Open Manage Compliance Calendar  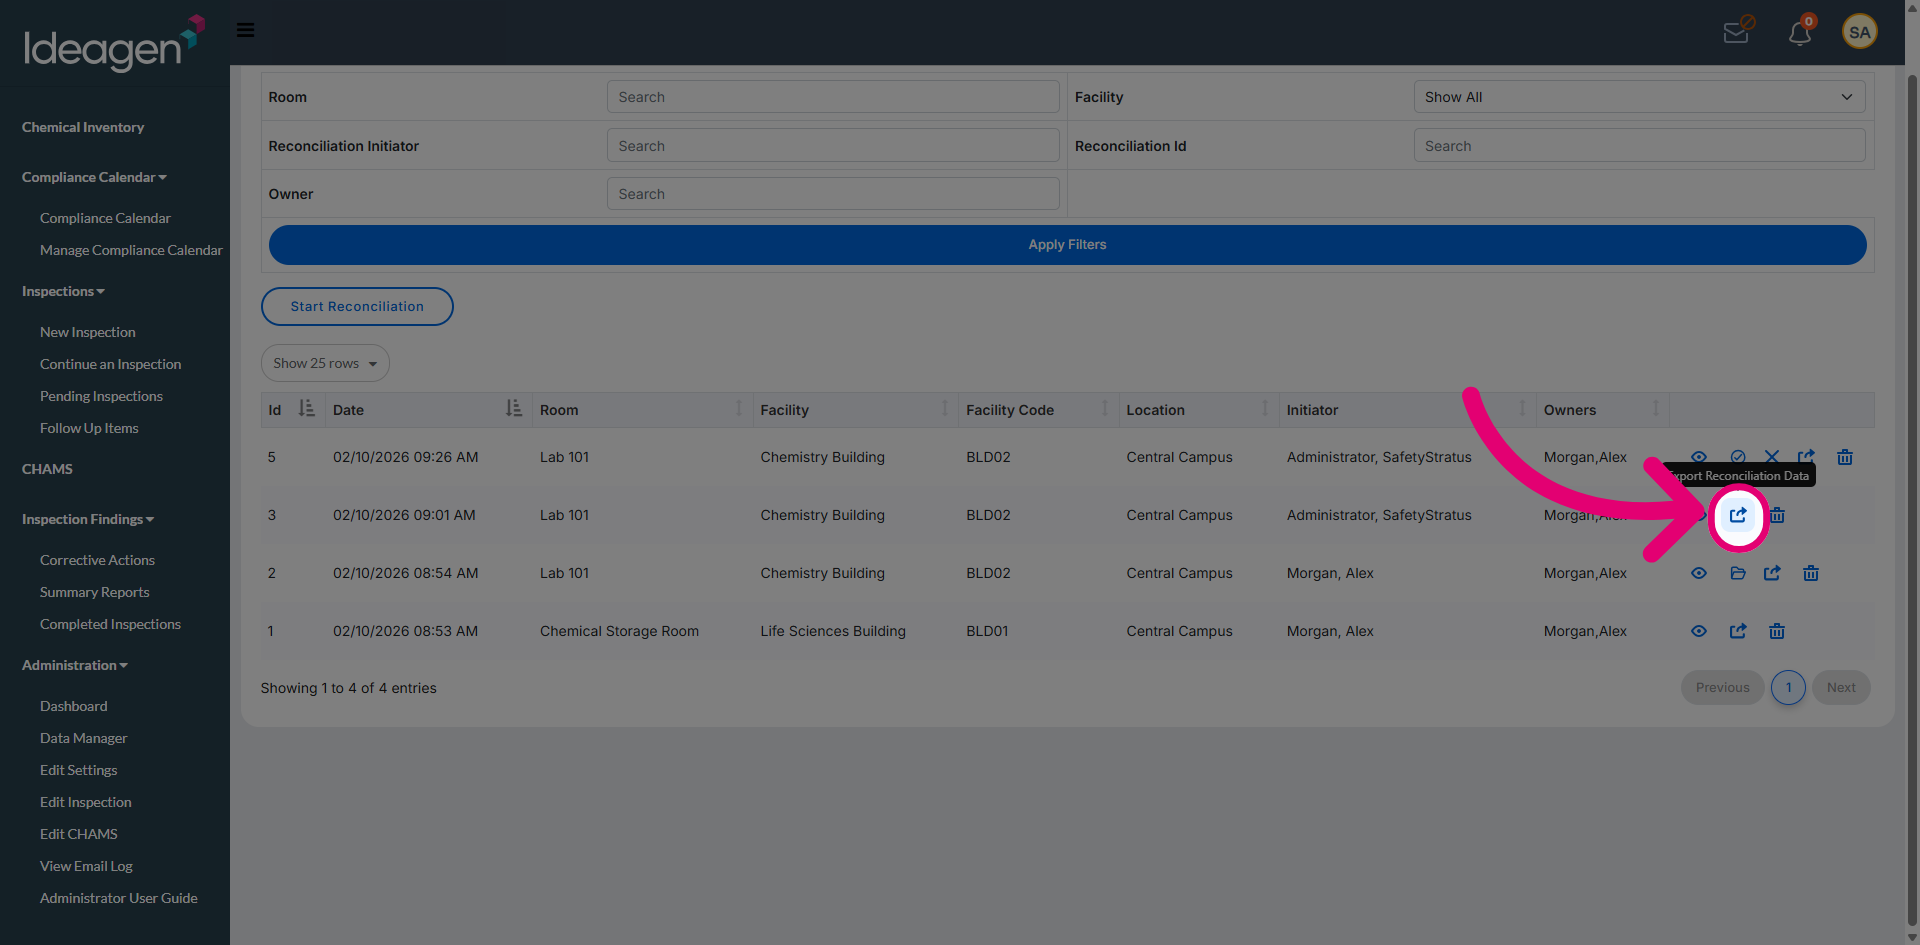tap(131, 250)
